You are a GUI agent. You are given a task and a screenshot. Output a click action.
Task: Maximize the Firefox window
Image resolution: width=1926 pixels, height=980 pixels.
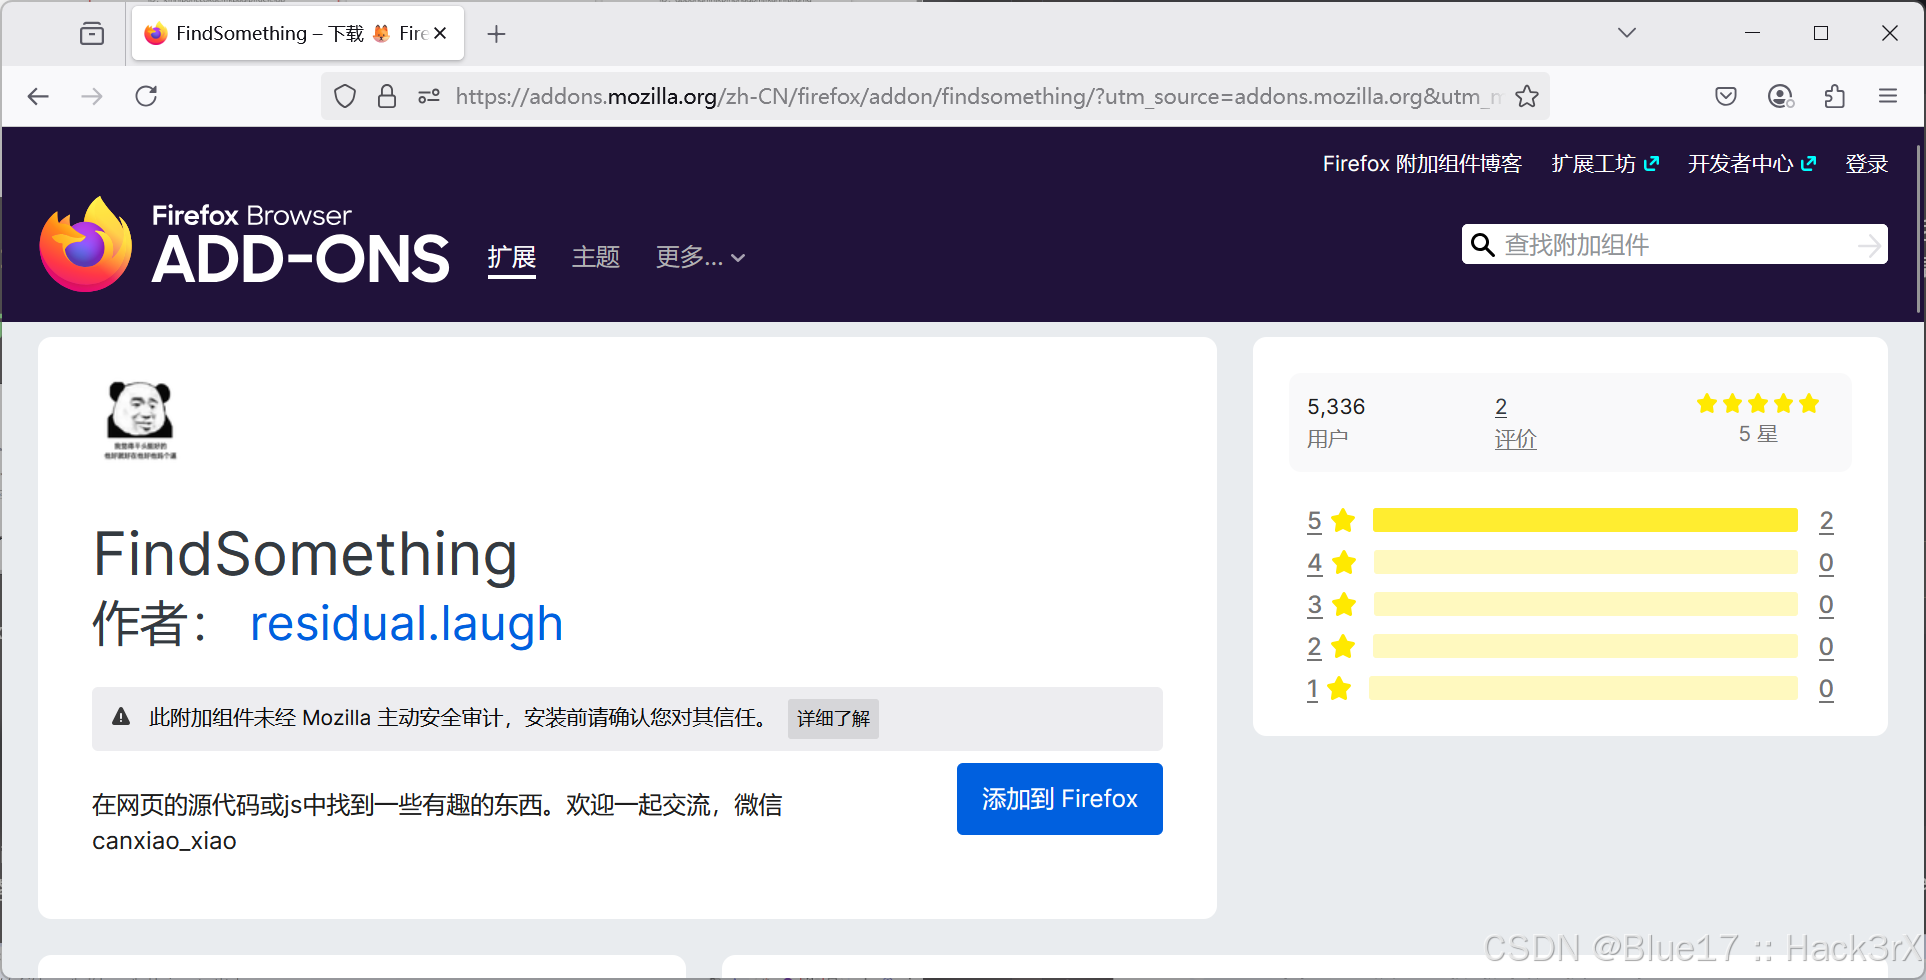[x=1821, y=33]
